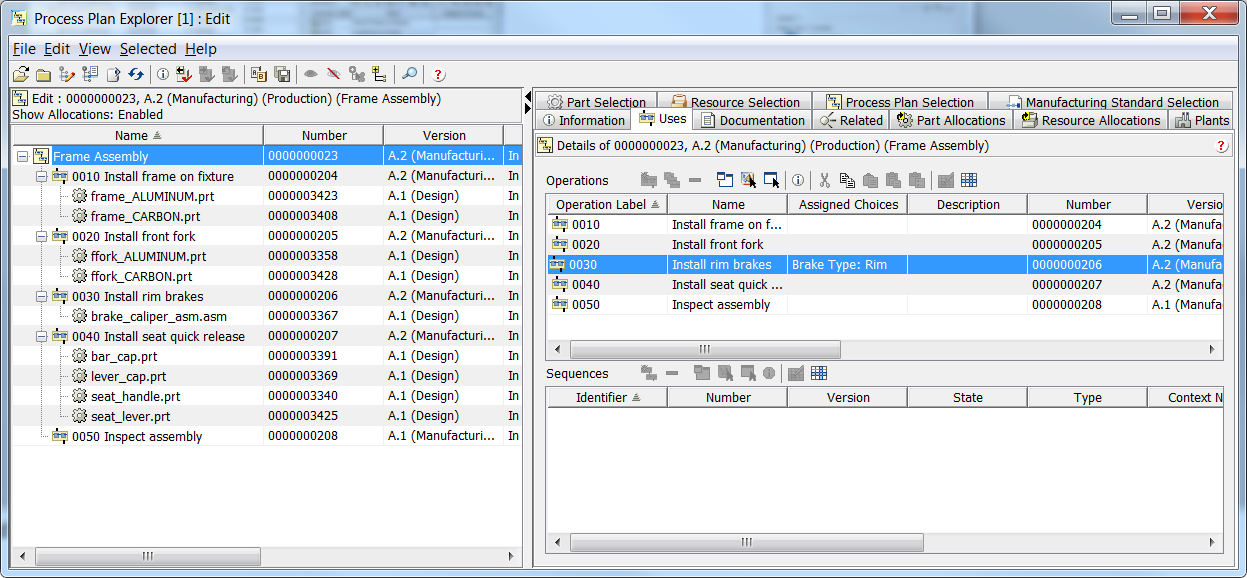Click the open folder icon in main toolbar
Screen dimensions: 1247x578
click(x=20, y=74)
